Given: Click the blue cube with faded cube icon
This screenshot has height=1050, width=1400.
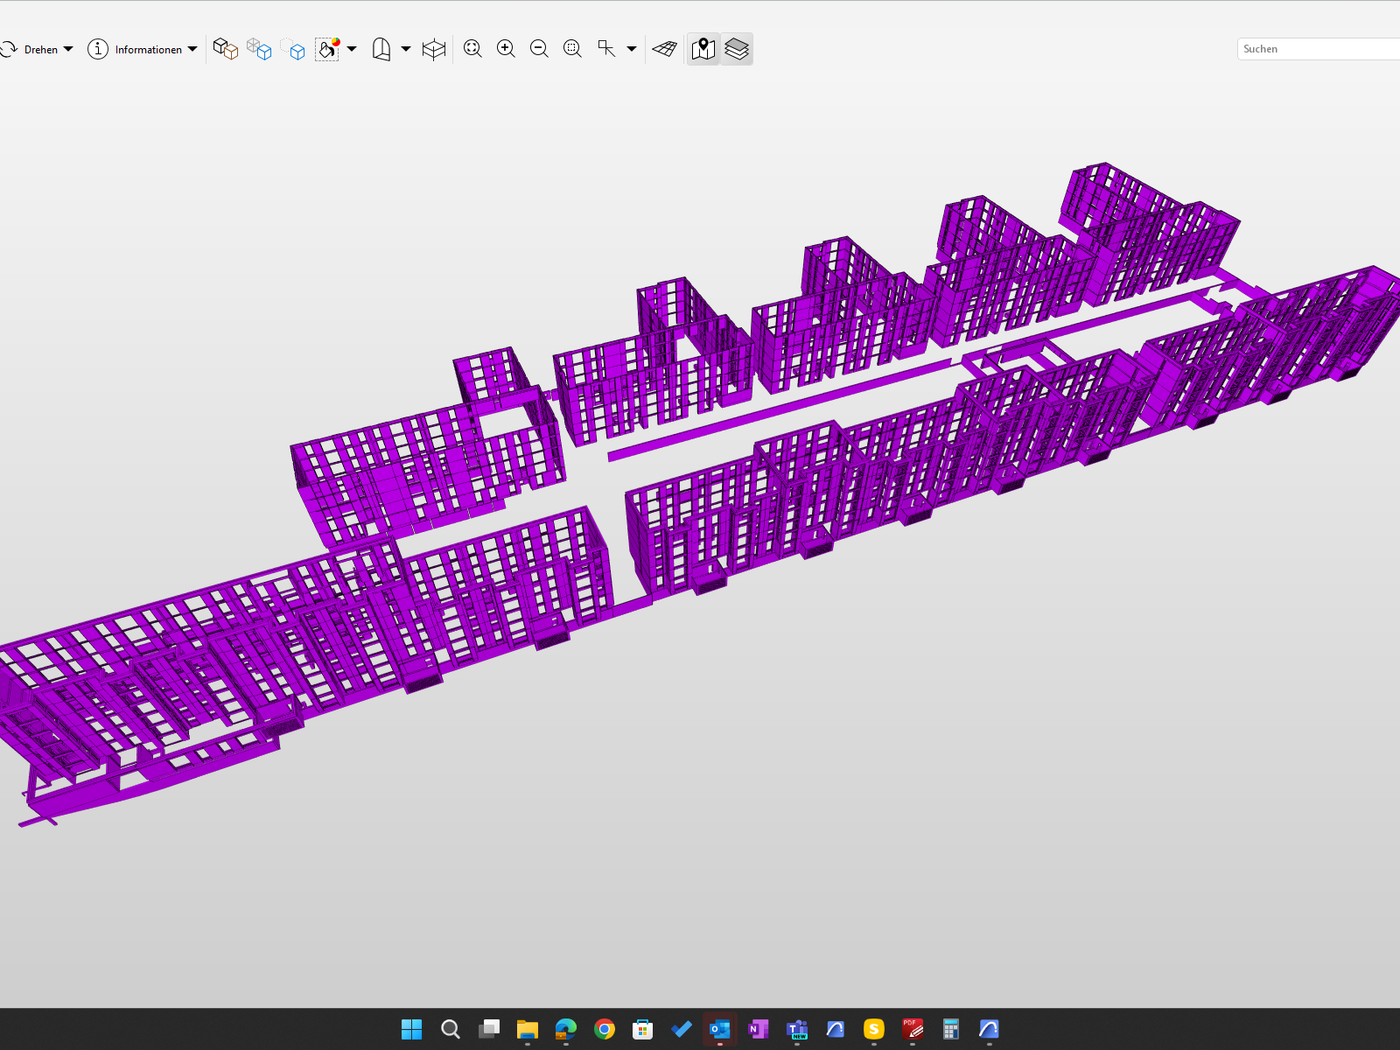Looking at the screenshot, I should [259, 49].
